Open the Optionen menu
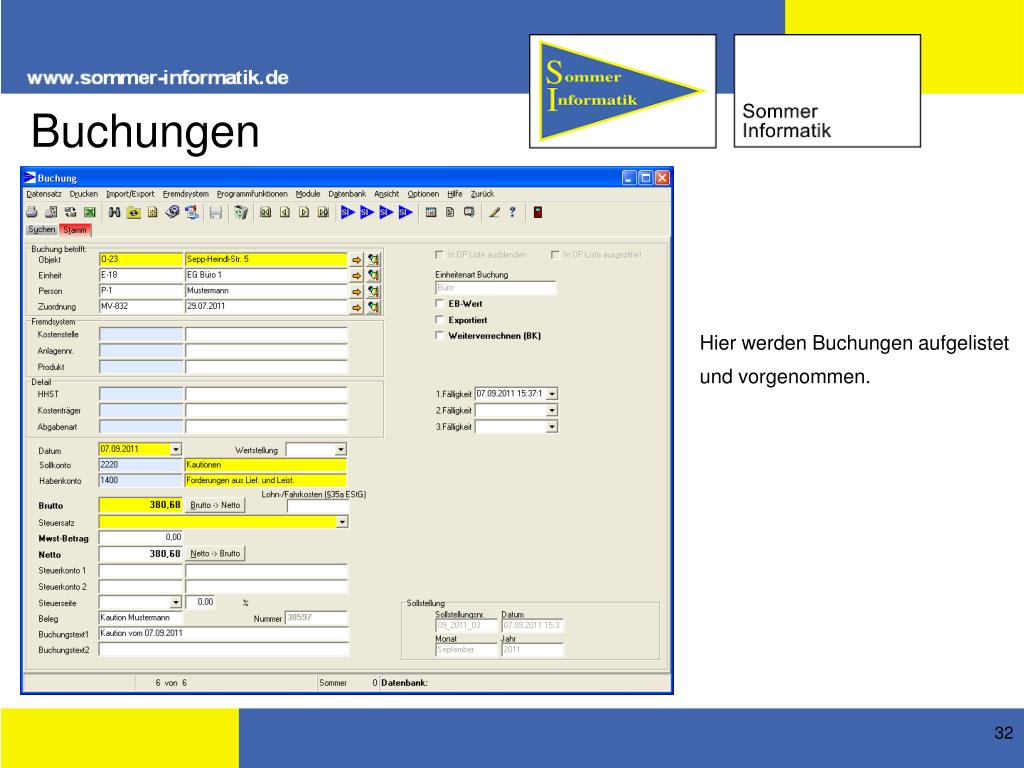This screenshot has width=1024, height=768. tap(423, 194)
